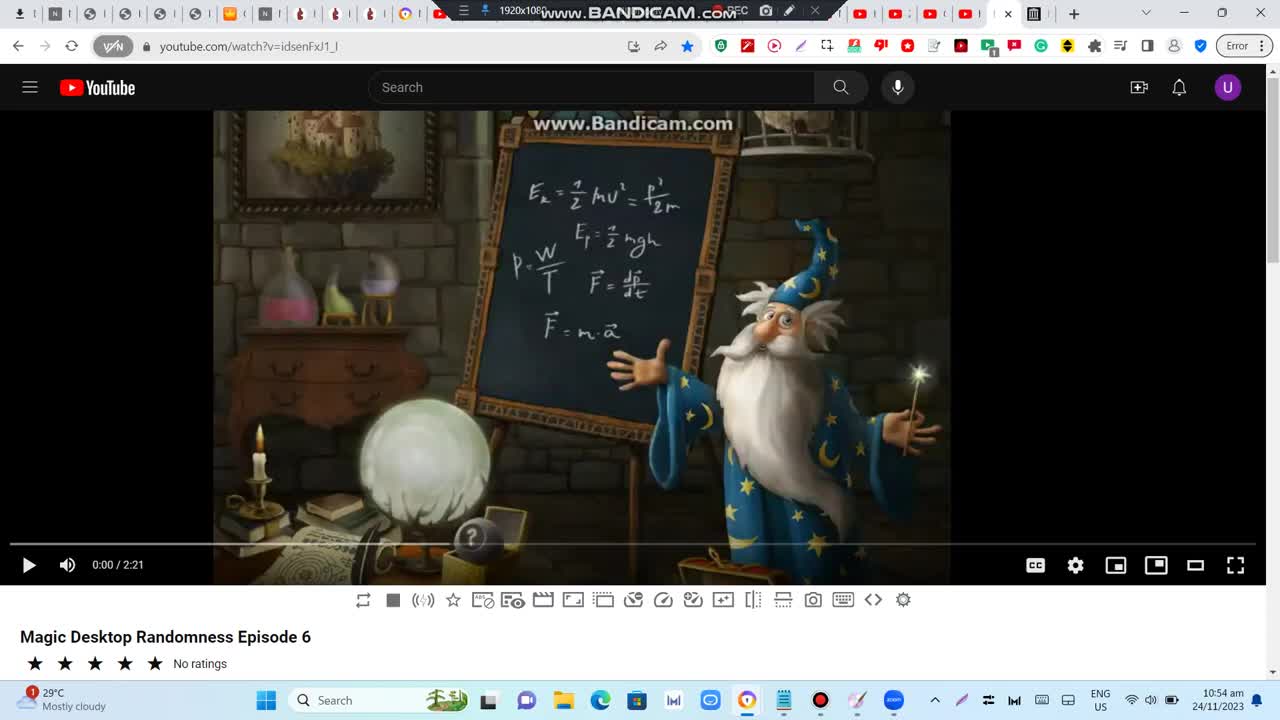Open a new browser tab
1280x720 pixels.
click(1074, 14)
